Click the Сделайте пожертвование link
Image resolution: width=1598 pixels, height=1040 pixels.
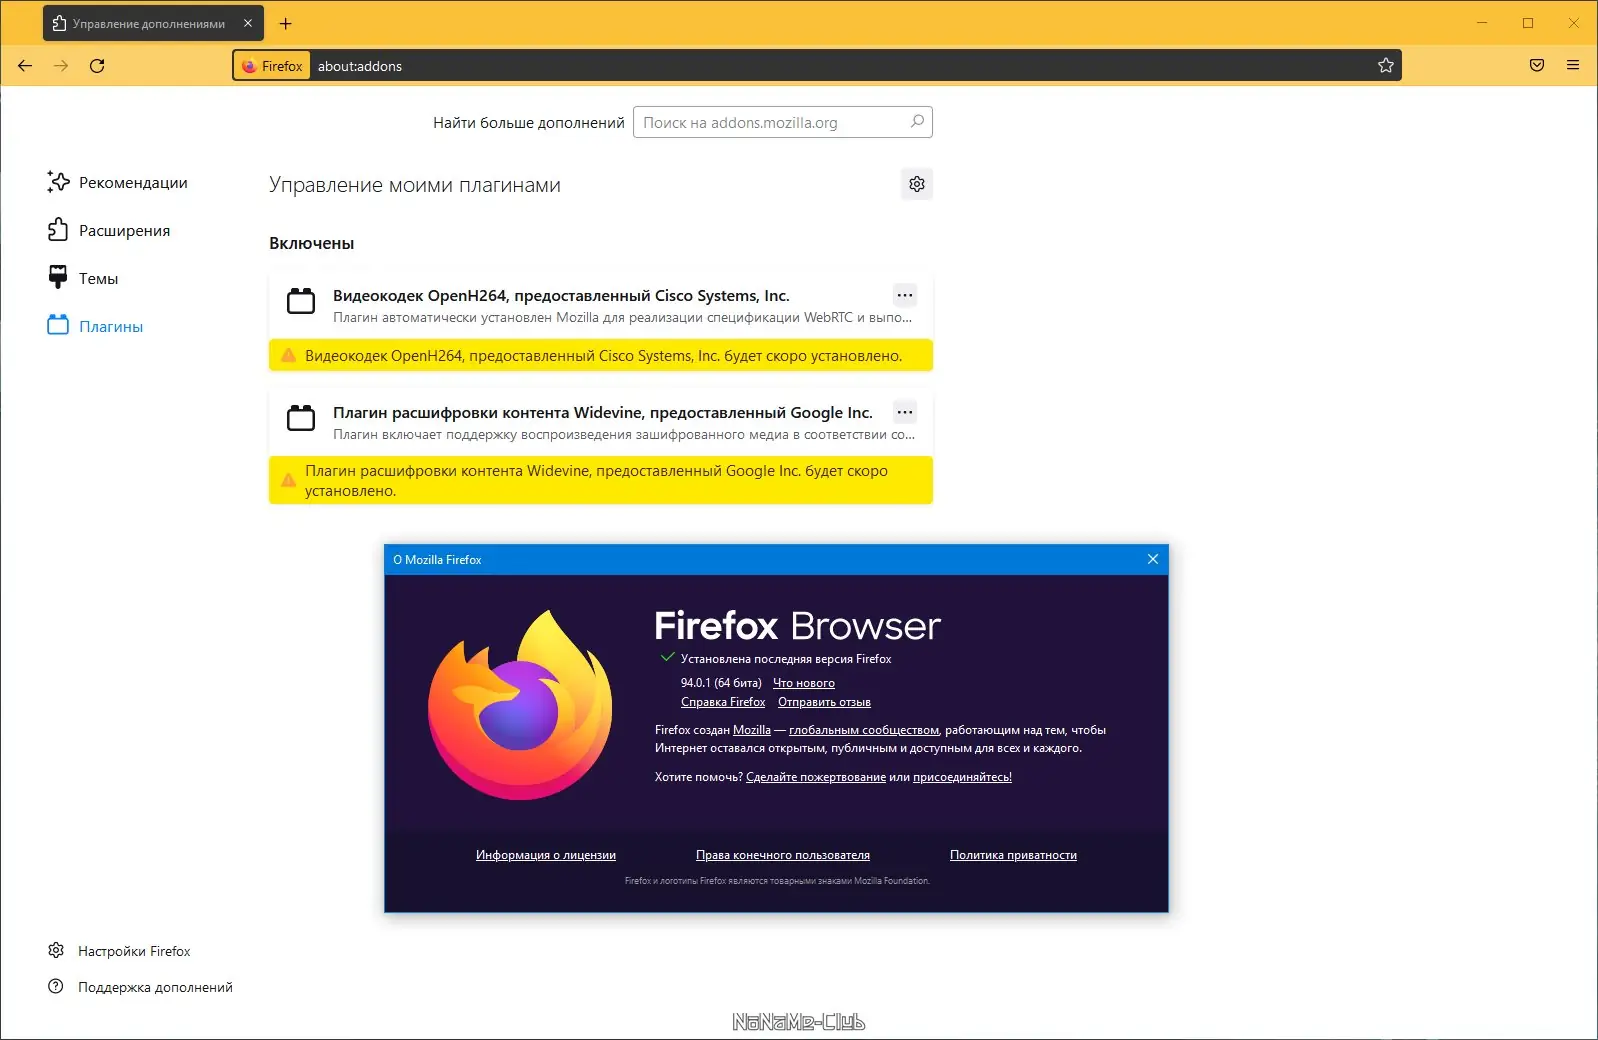pos(816,777)
